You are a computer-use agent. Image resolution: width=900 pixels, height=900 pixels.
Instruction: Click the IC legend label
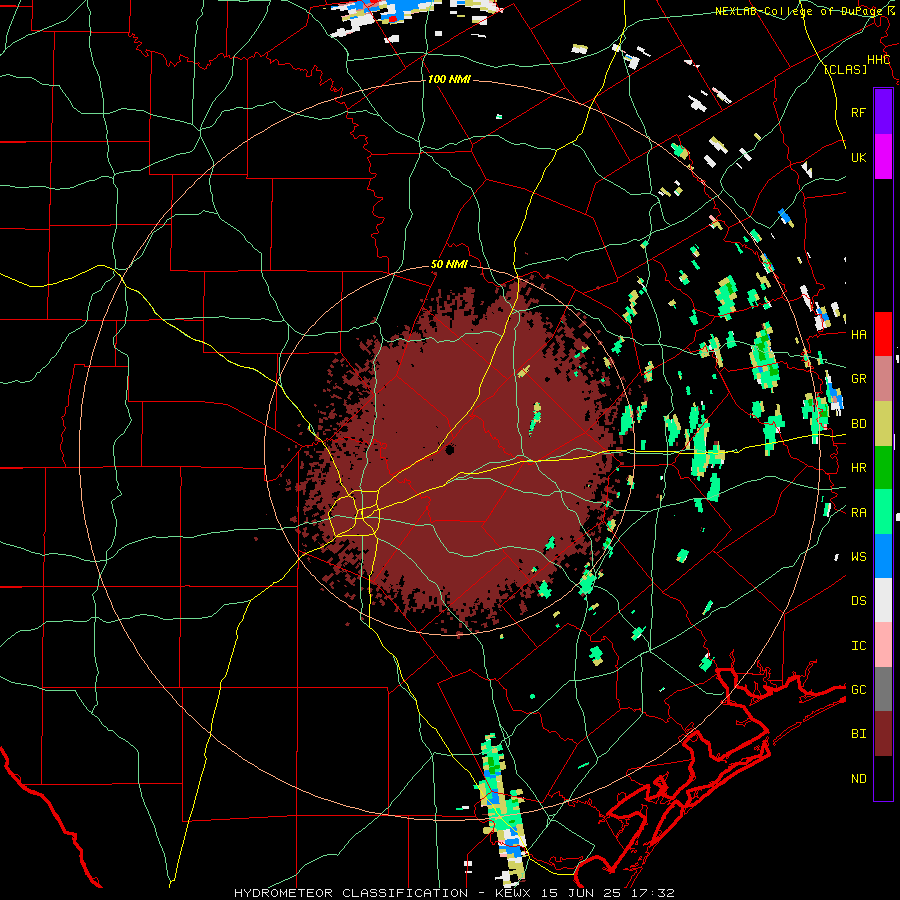[859, 646]
